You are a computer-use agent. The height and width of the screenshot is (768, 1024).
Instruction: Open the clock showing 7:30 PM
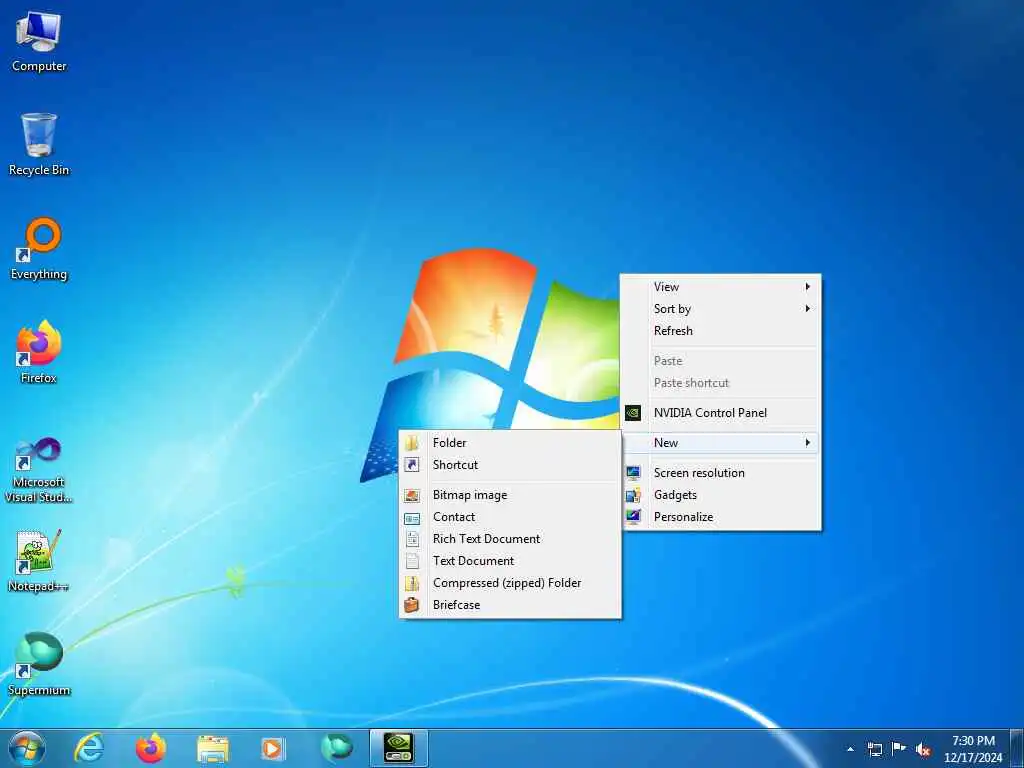tap(973, 748)
